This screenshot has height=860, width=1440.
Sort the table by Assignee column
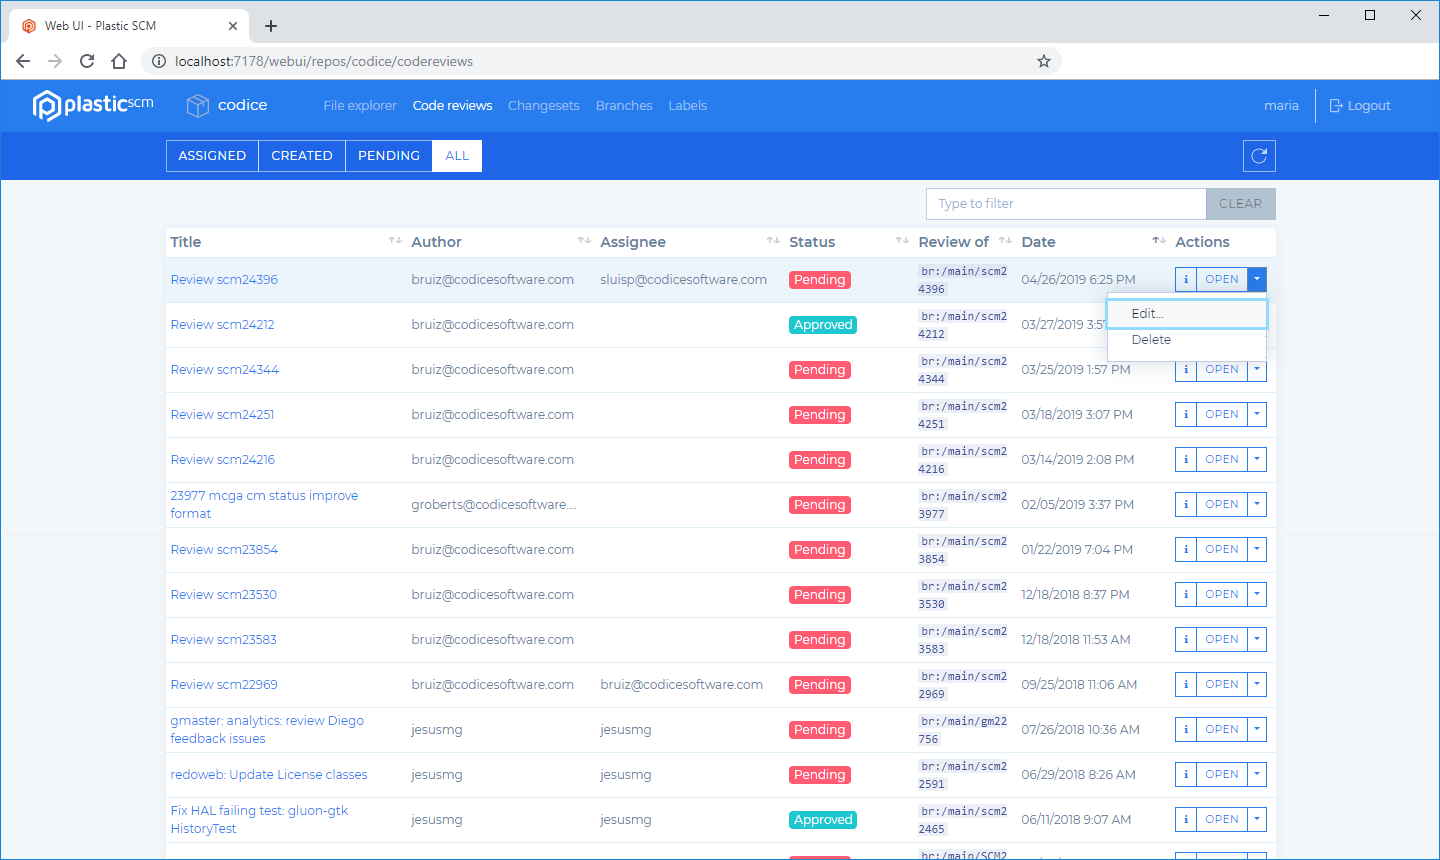point(773,241)
